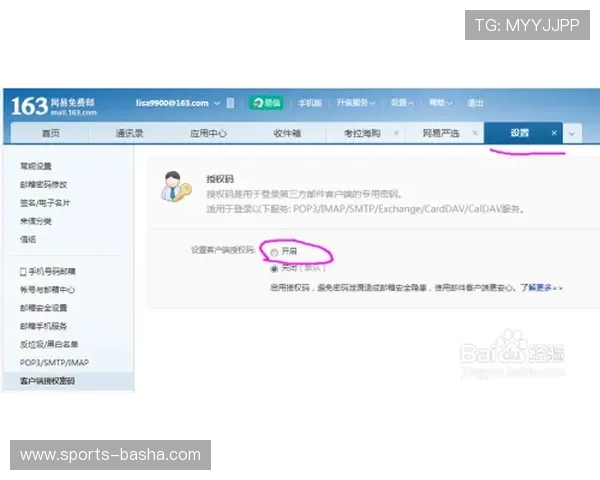This screenshot has width=600, height=480.
Task: Expand the 帮助 dropdown menu
Action: [x=441, y=103]
